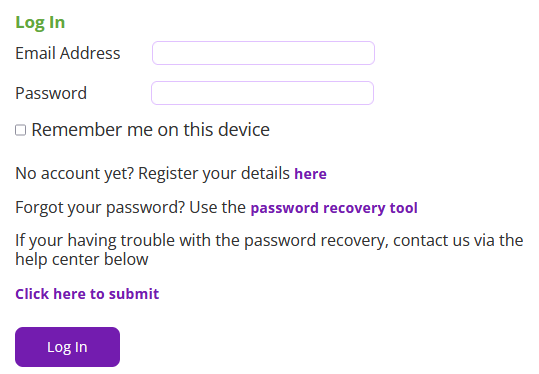Open the register details 'here' link
The image size is (539, 374).
(x=310, y=174)
